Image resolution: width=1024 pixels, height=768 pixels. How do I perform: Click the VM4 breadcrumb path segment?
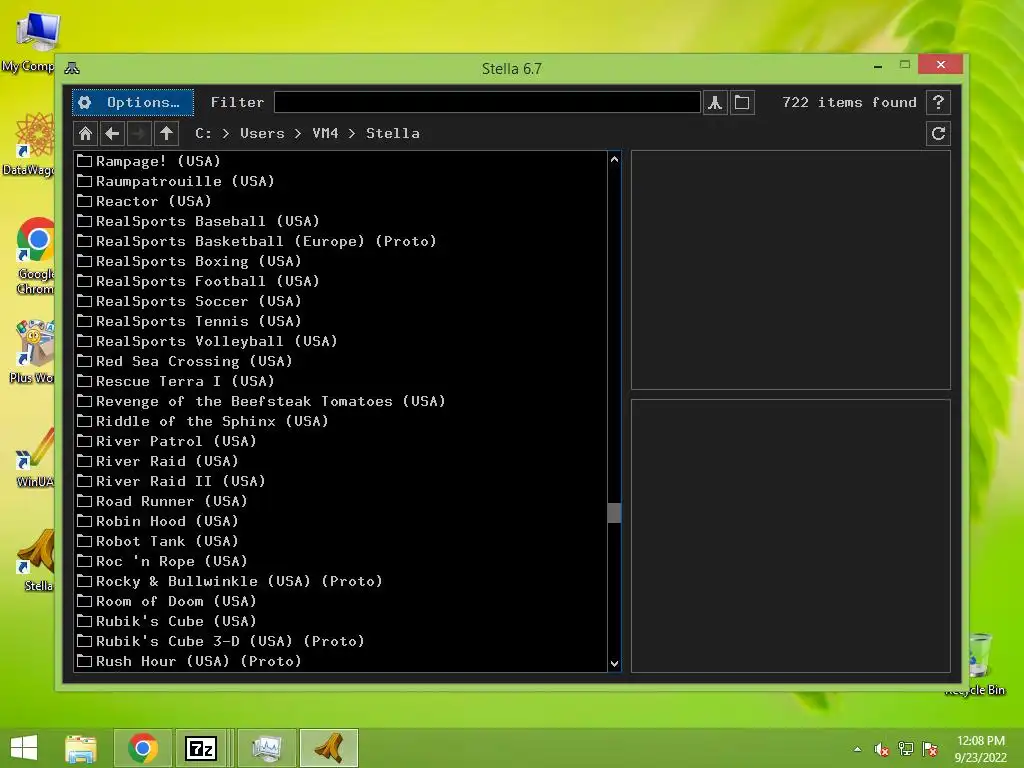click(325, 133)
